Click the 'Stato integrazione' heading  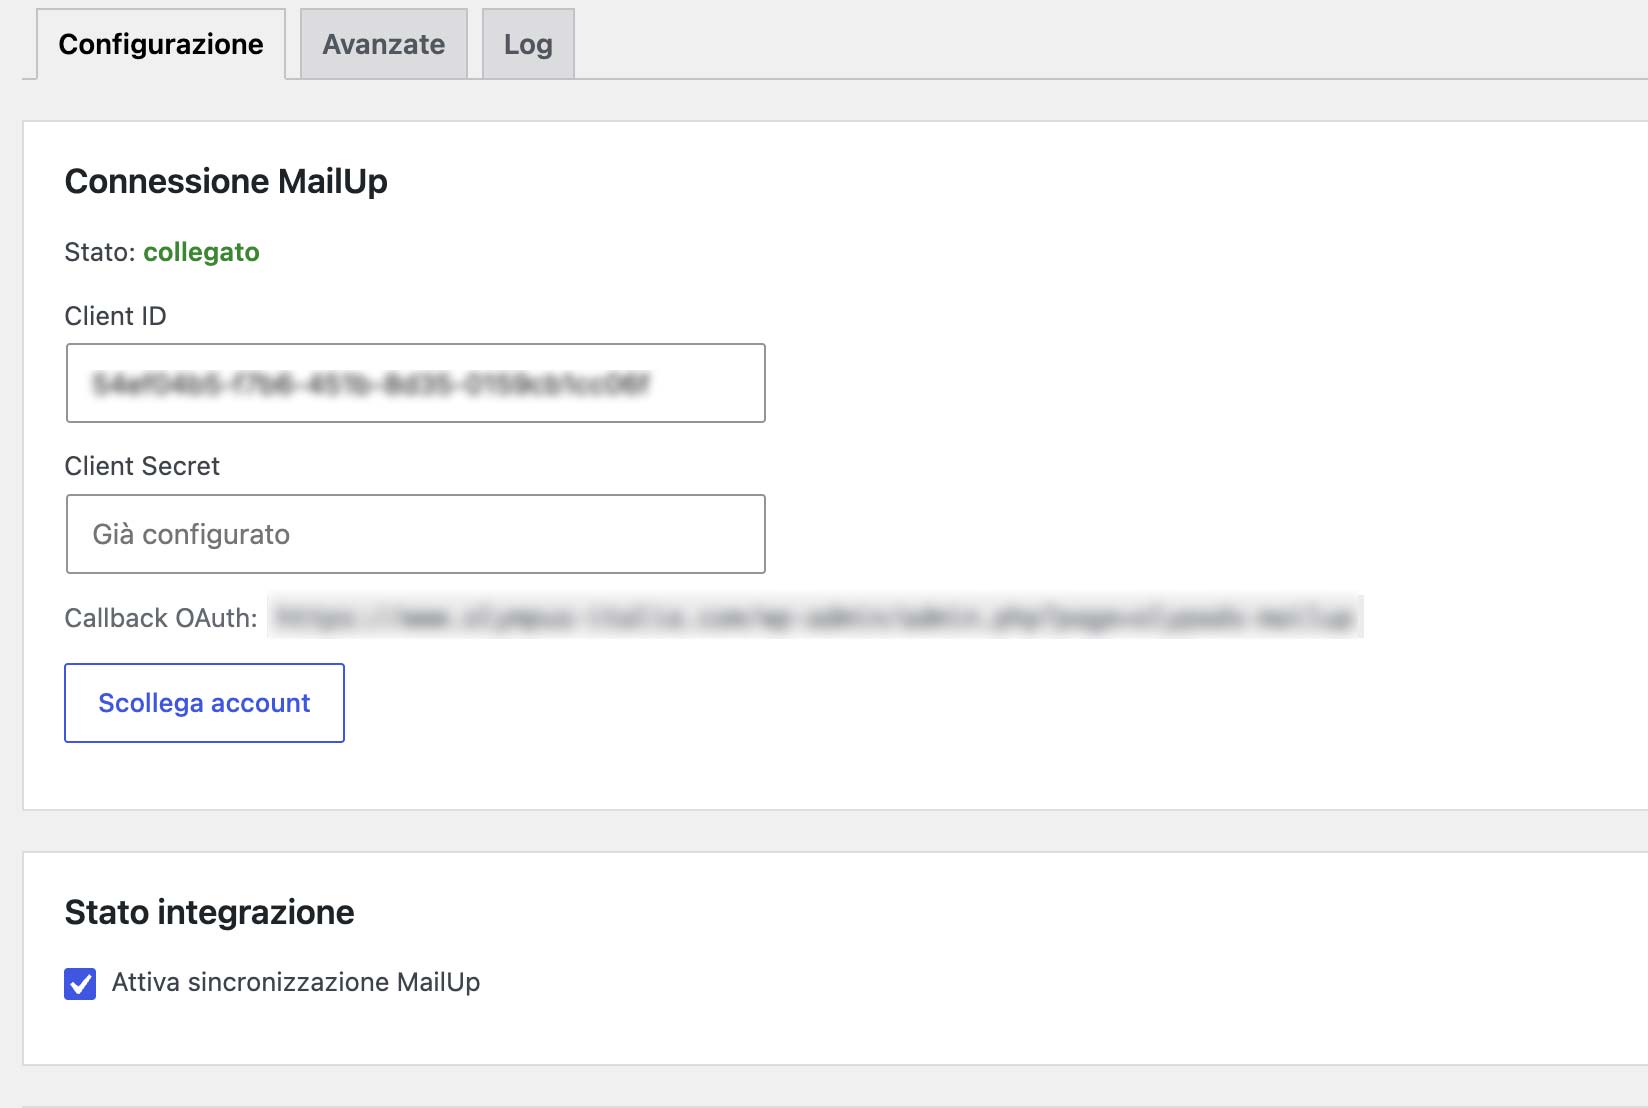tap(209, 913)
